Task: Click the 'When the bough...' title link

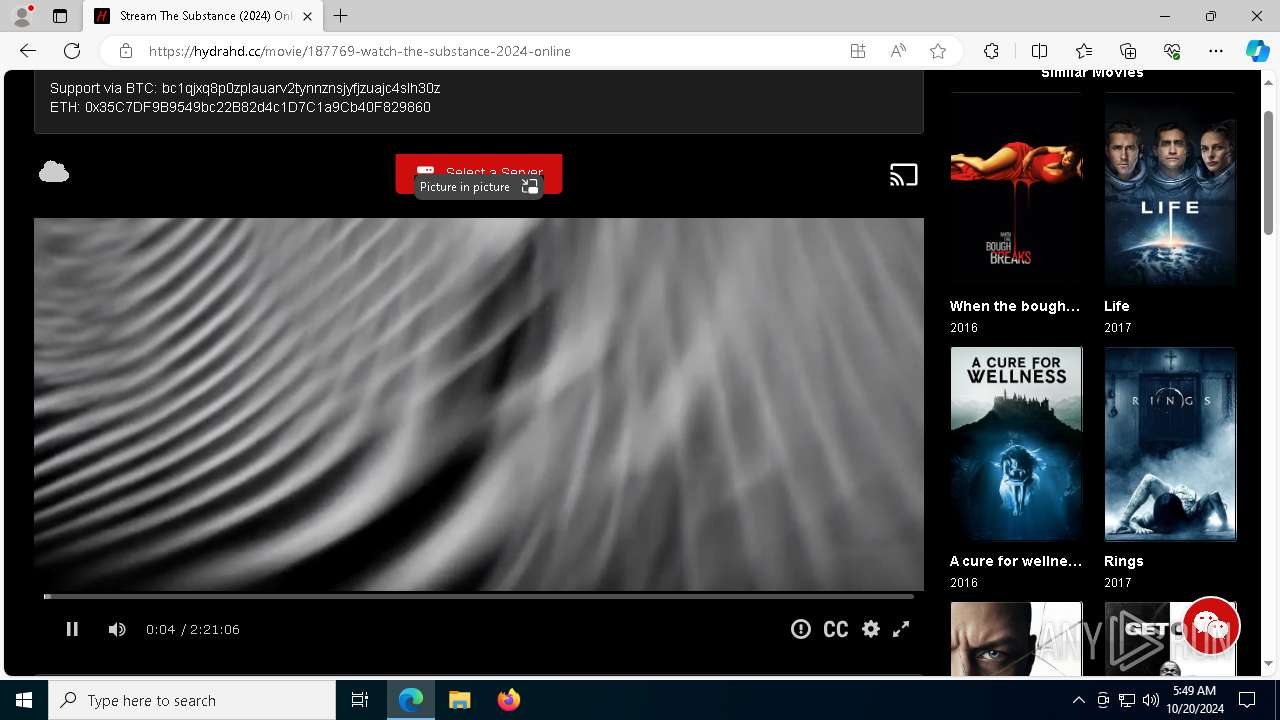Action: (1015, 306)
